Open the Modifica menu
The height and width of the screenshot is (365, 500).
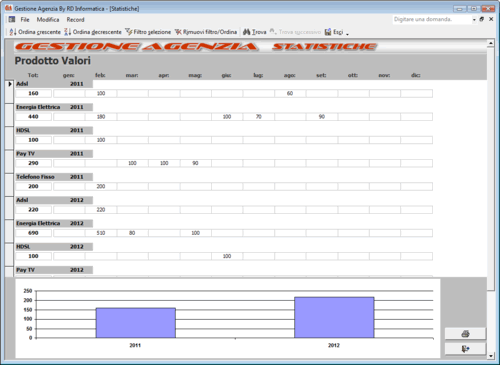(48, 20)
